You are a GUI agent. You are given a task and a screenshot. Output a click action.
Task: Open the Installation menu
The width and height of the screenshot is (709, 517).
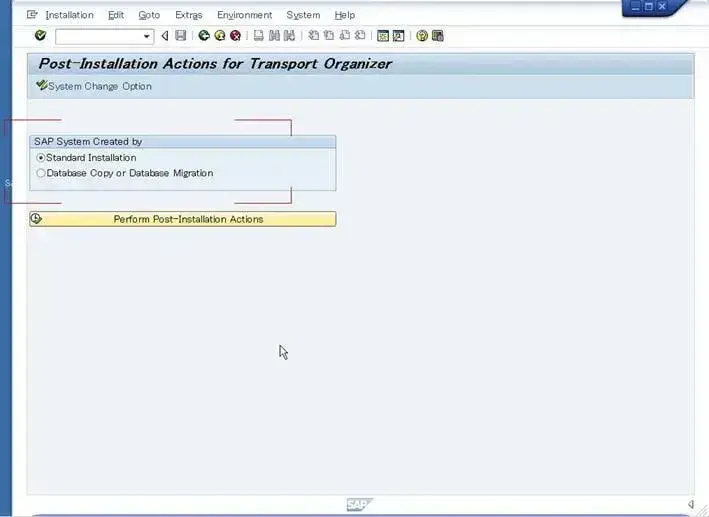69,15
